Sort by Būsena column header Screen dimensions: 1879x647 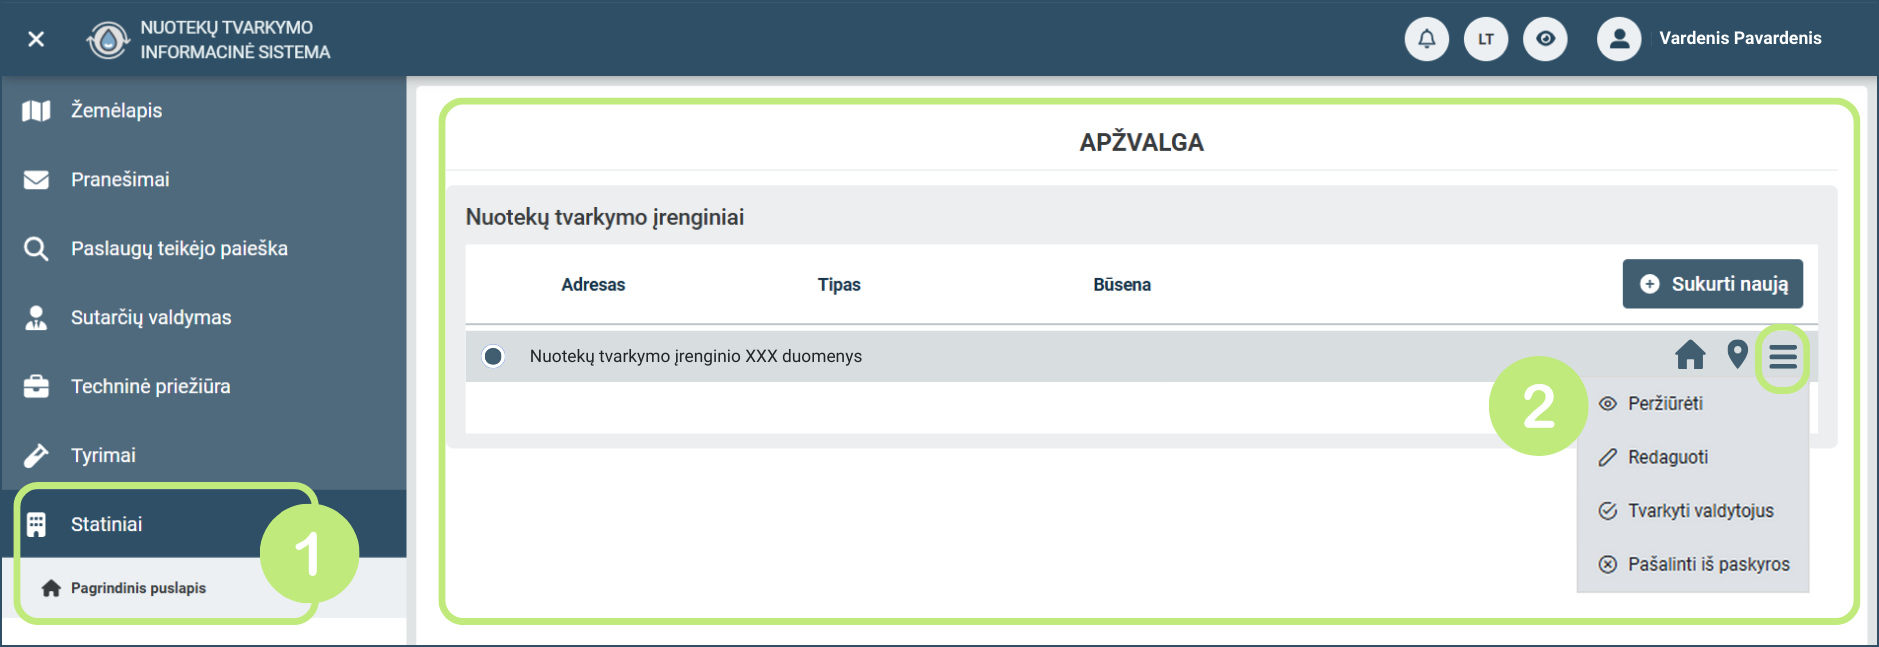tap(1122, 285)
